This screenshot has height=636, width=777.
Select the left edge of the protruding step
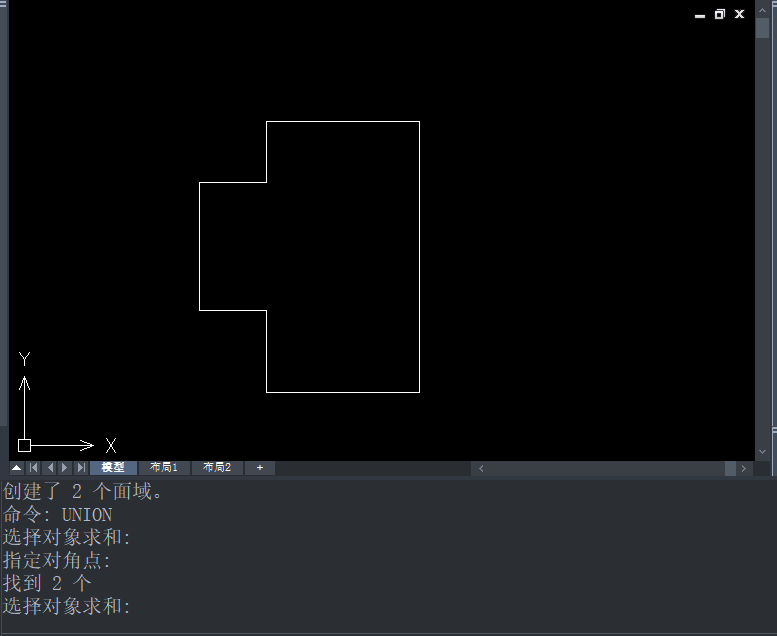click(x=199, y=246)
